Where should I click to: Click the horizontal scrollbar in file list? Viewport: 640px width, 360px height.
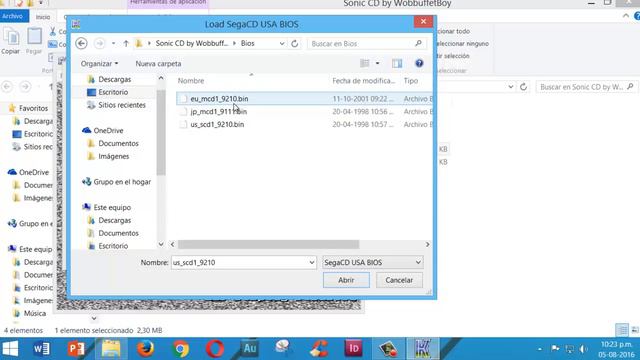(268, 244)
